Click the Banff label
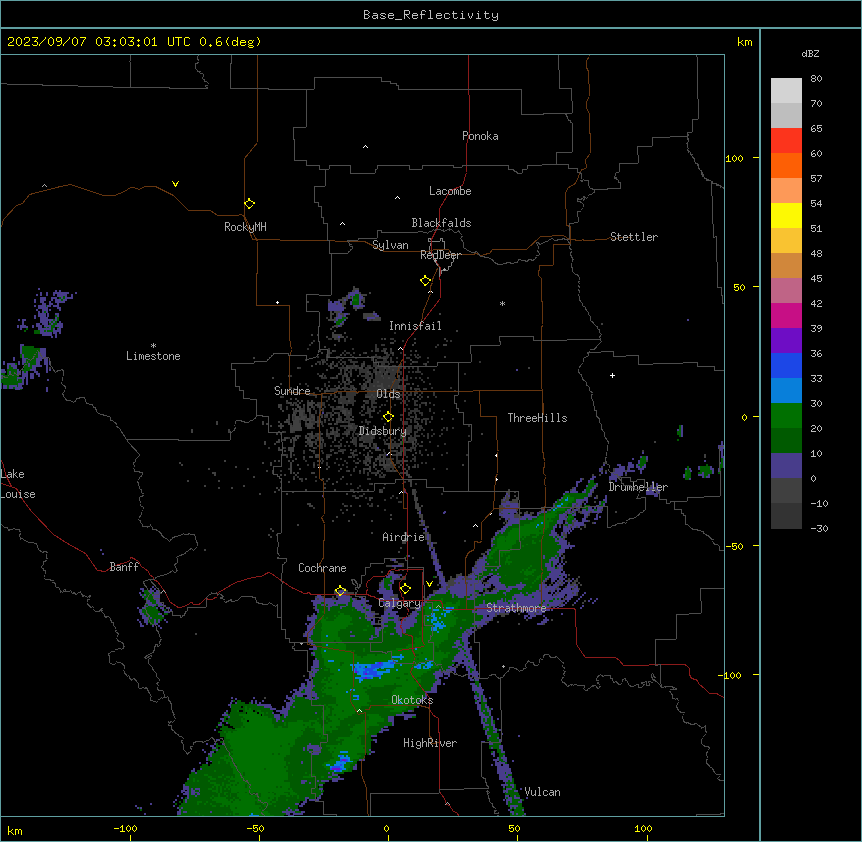The height and width of the screenshot is (842, 862). (124, 567)
